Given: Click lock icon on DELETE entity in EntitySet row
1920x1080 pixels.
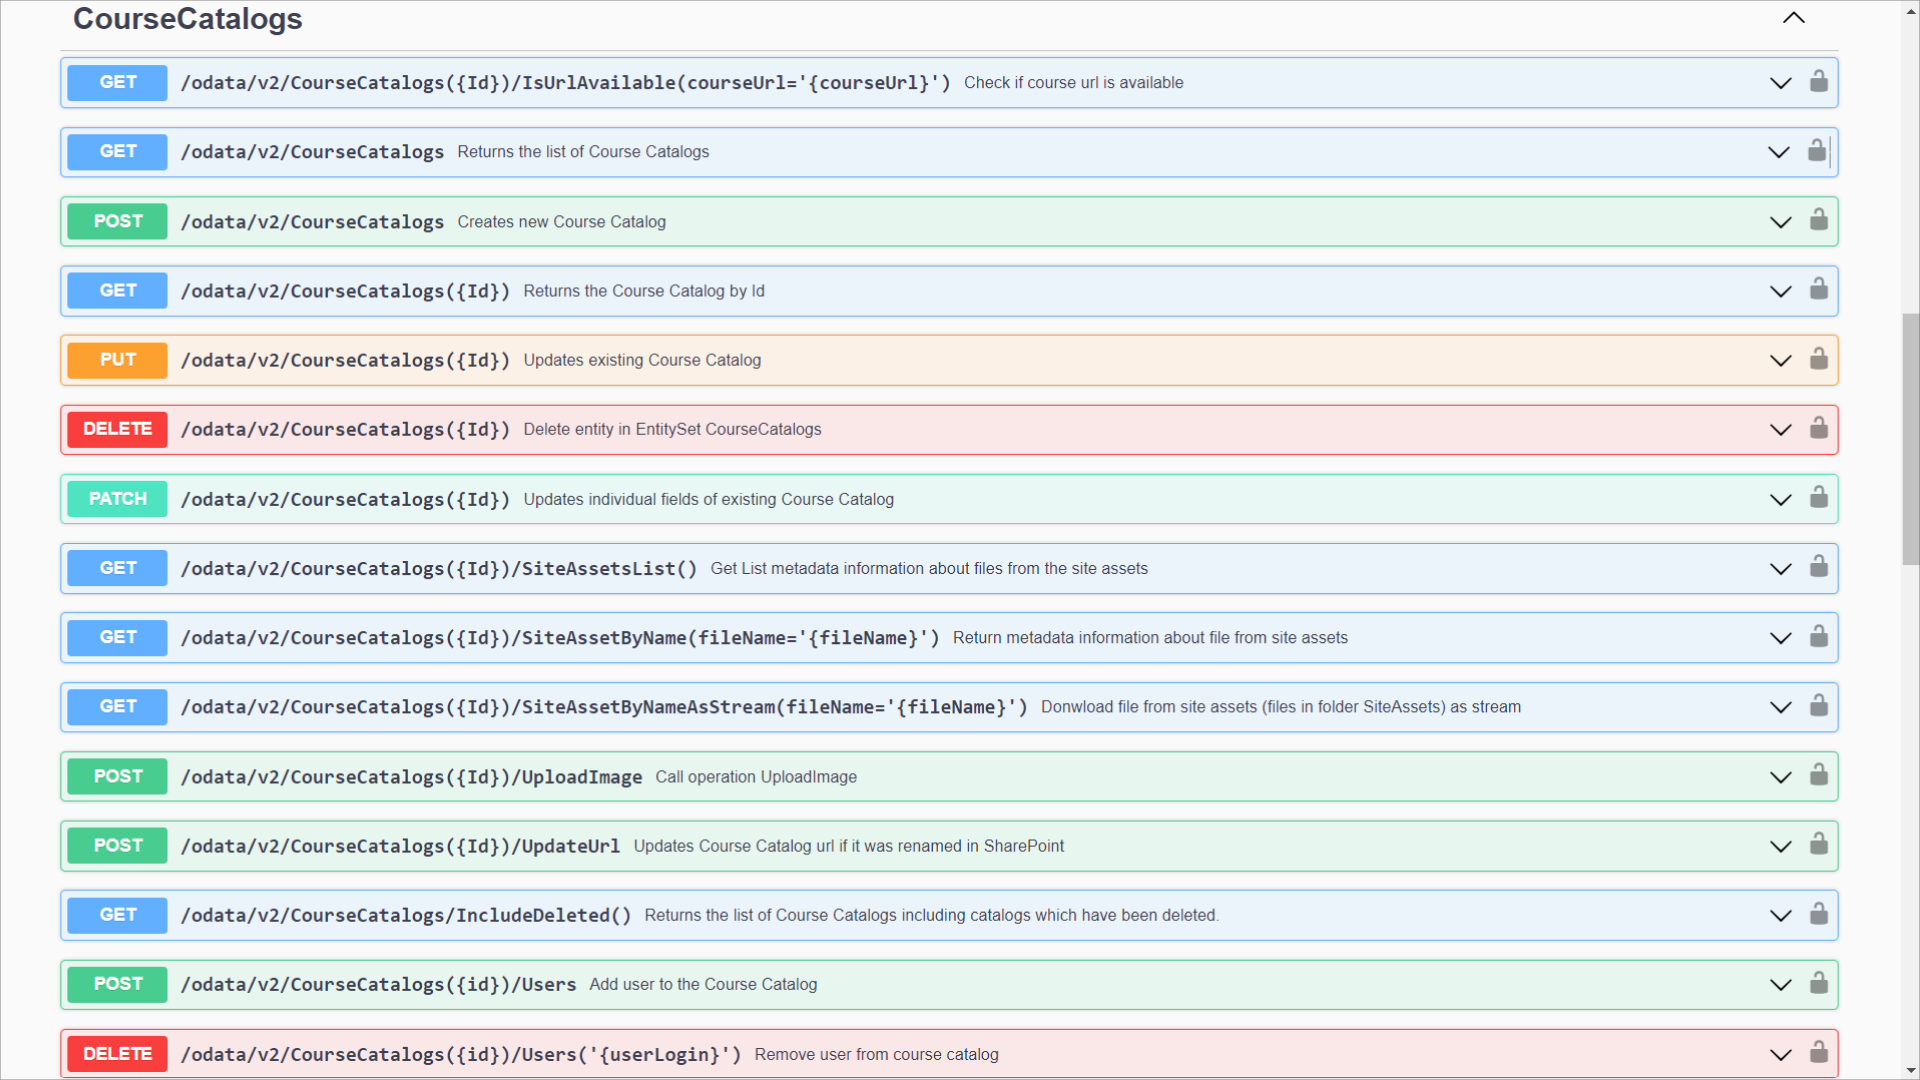Looking at the screenshot, I should pos(1818,429).
